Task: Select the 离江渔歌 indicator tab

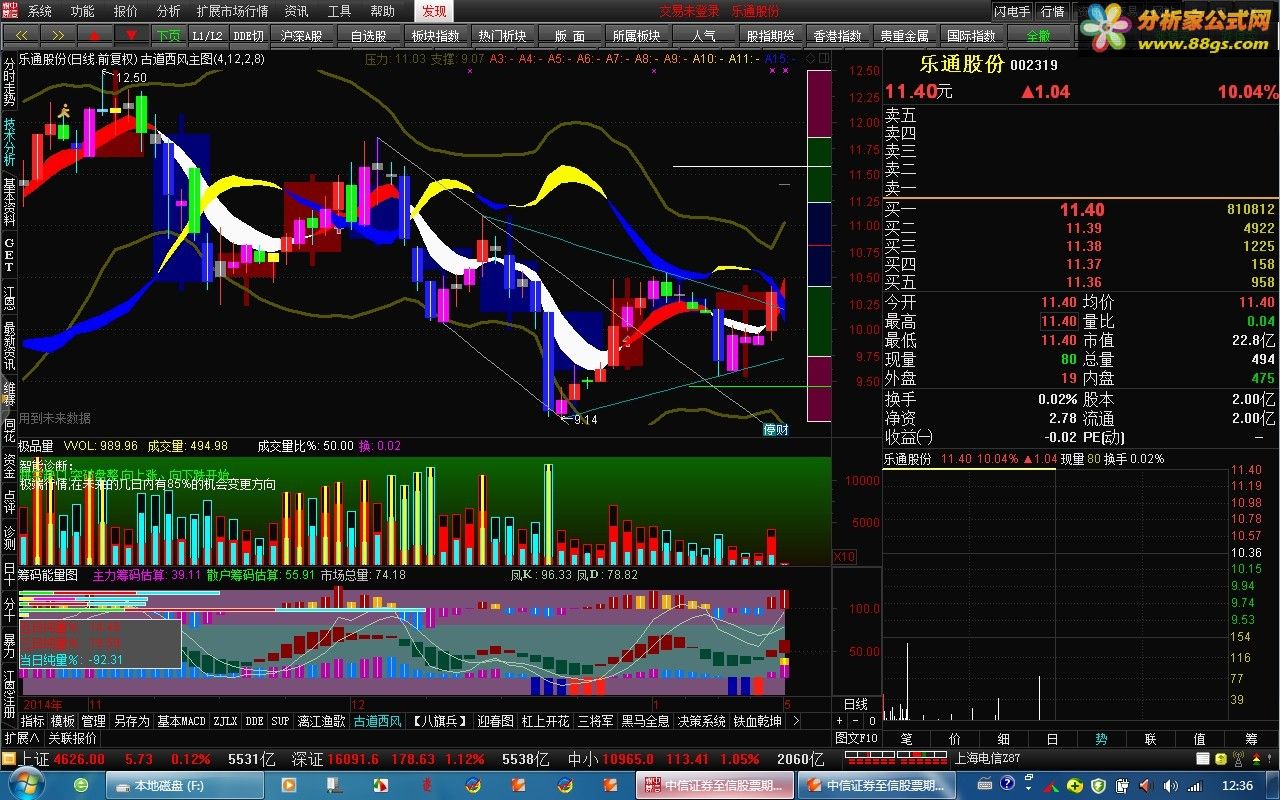Action: 321,721
